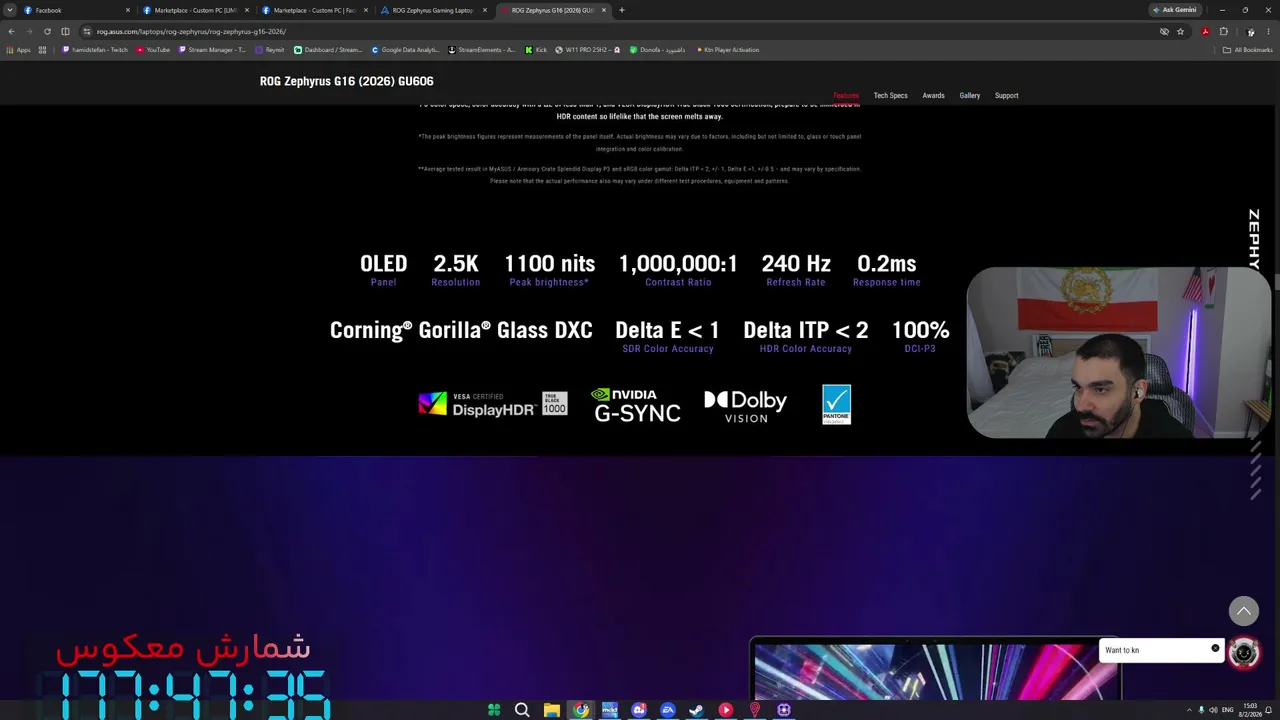1280x720 pixels.
Task: Go back to the previous page
Action: click(x=11, y=31)
